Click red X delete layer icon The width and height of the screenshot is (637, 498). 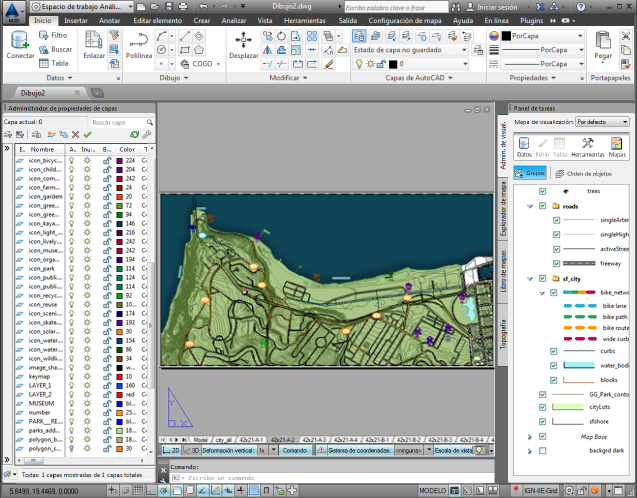click(75, 135)
